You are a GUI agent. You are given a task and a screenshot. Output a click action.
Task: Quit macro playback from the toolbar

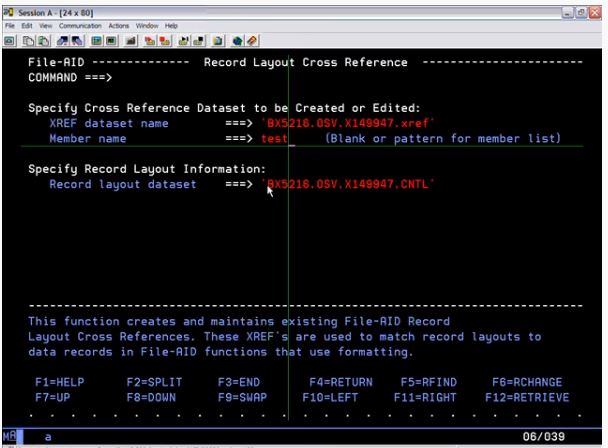[x=199, y=40]
